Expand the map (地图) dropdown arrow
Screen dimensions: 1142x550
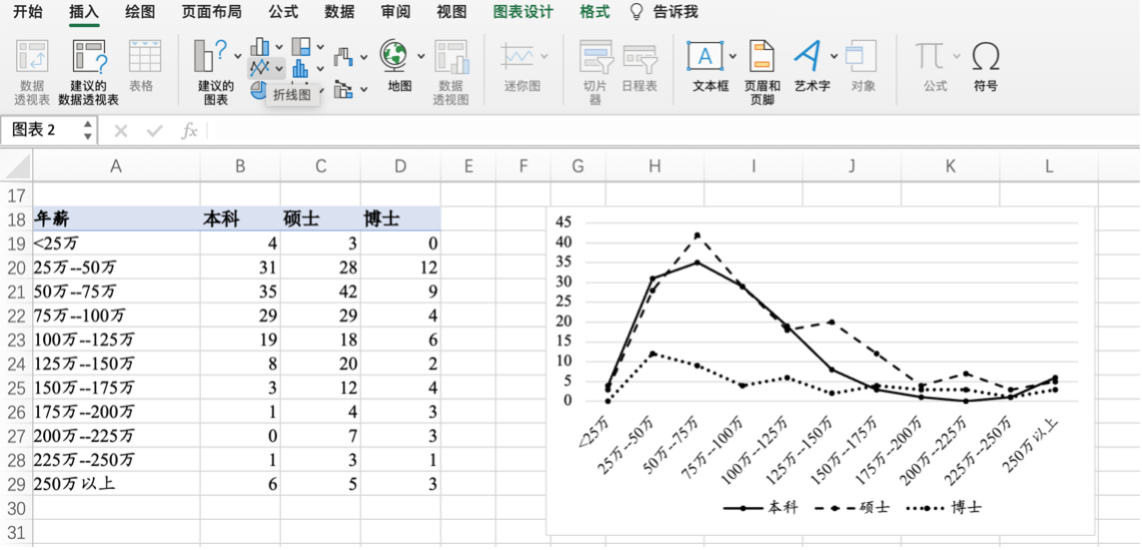pos(421,56)
